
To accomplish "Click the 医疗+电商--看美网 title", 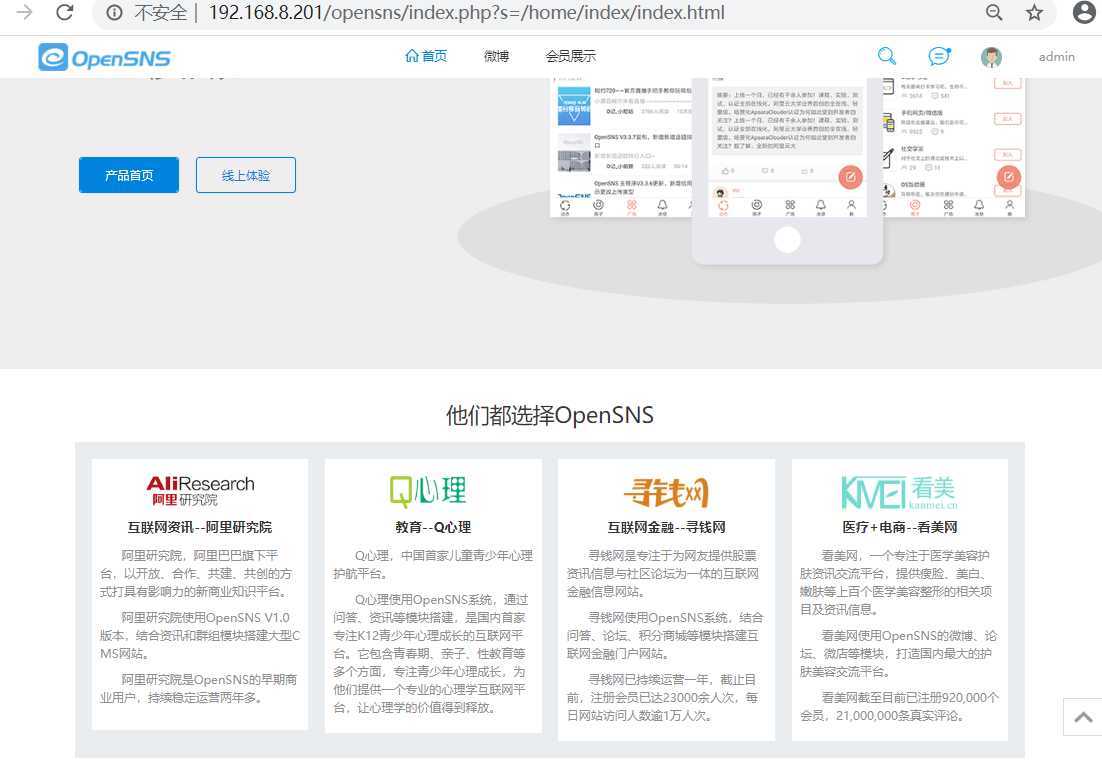I will point(900,527).
